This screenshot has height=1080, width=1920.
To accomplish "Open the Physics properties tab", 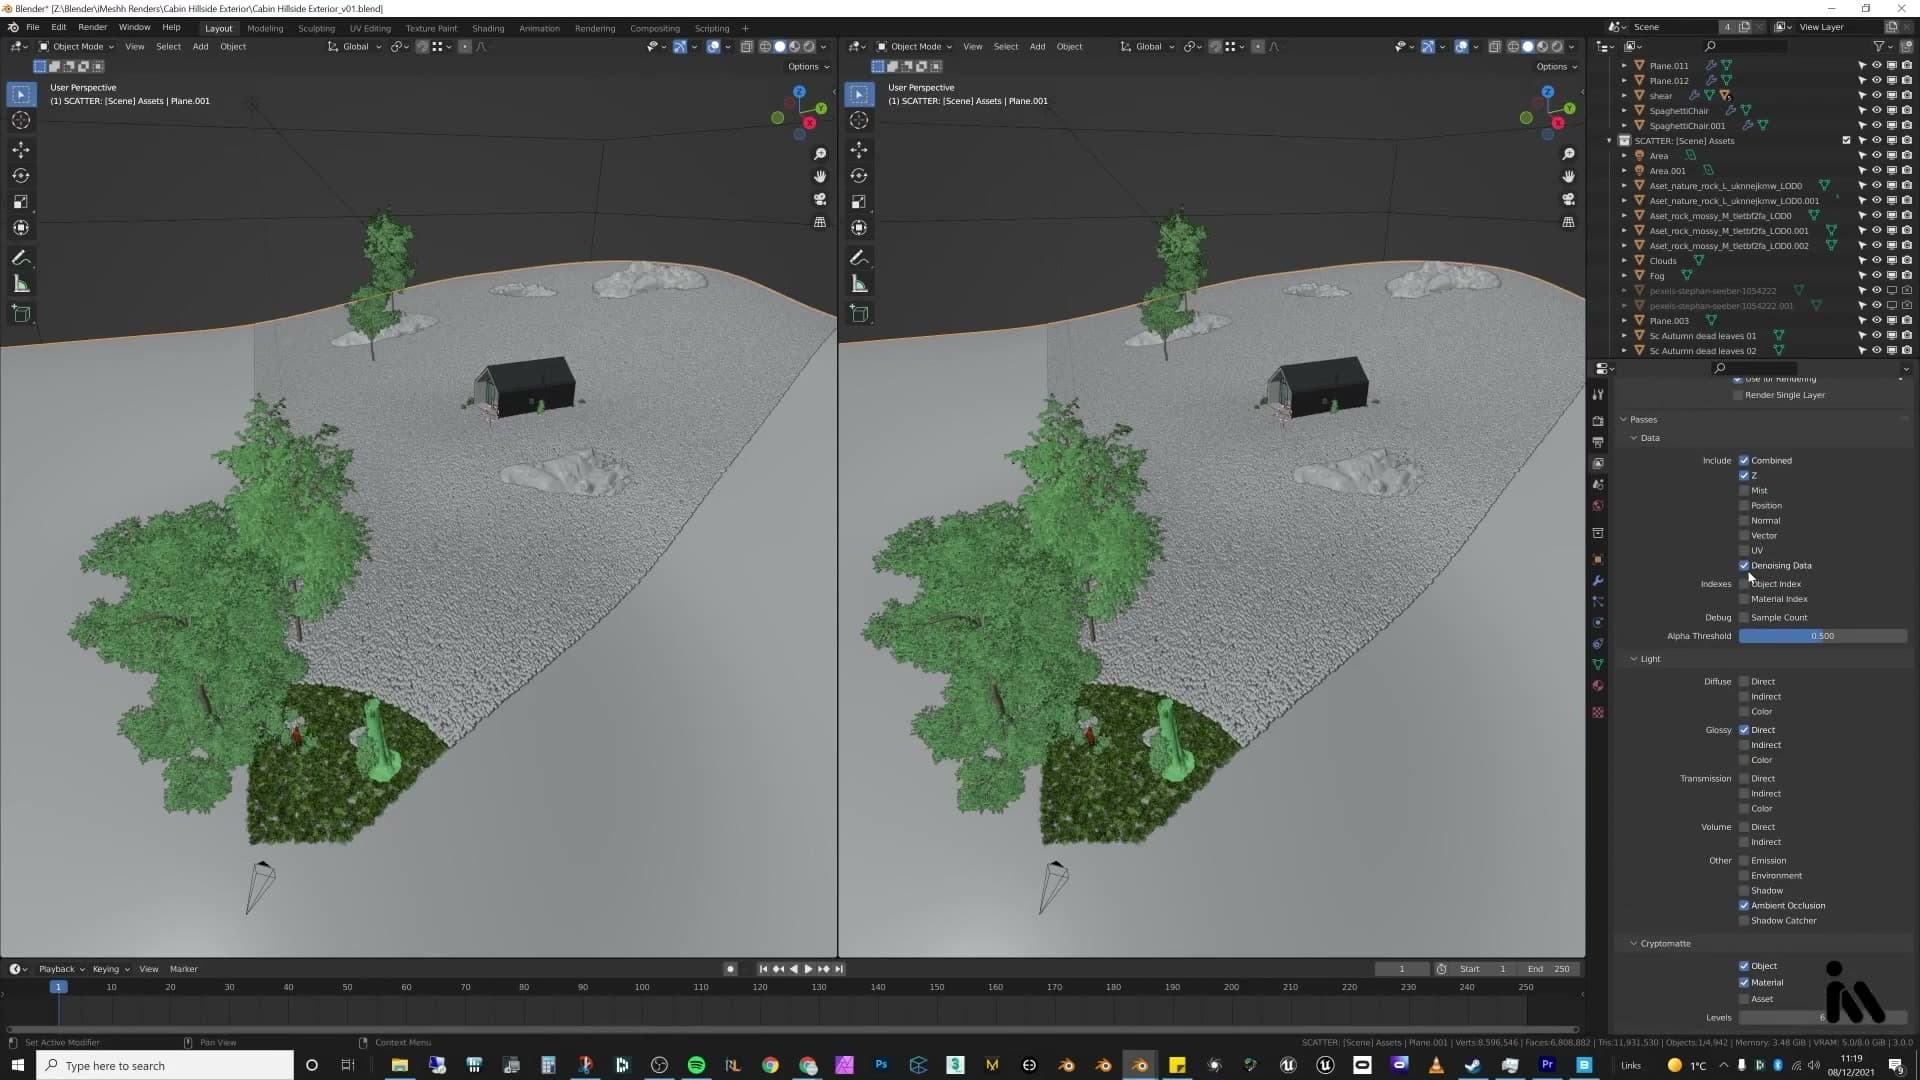I will (x=1598, y=622).
